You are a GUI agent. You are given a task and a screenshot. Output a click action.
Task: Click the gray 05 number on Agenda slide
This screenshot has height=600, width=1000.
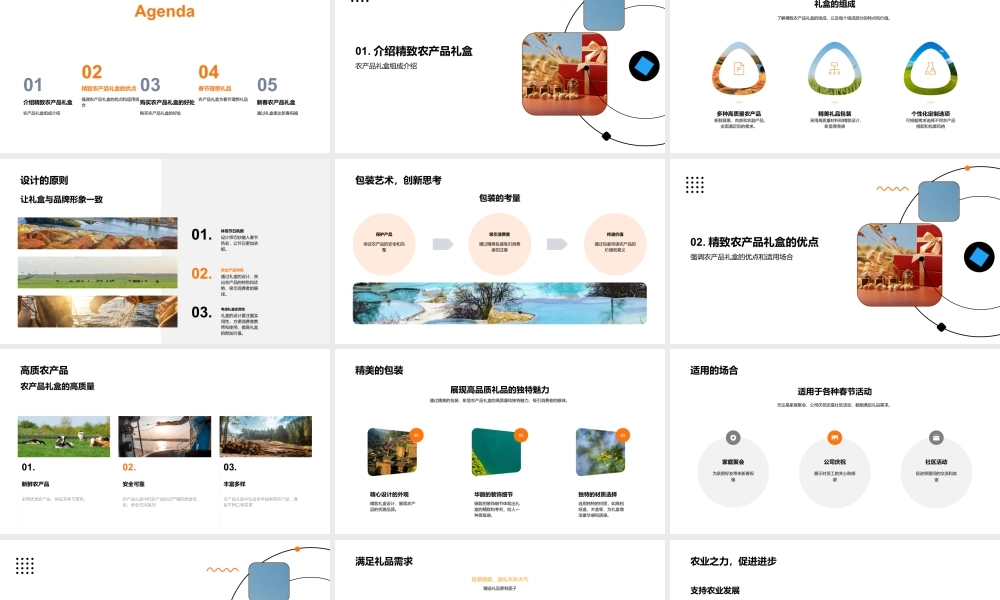click(x=267, y=85)
